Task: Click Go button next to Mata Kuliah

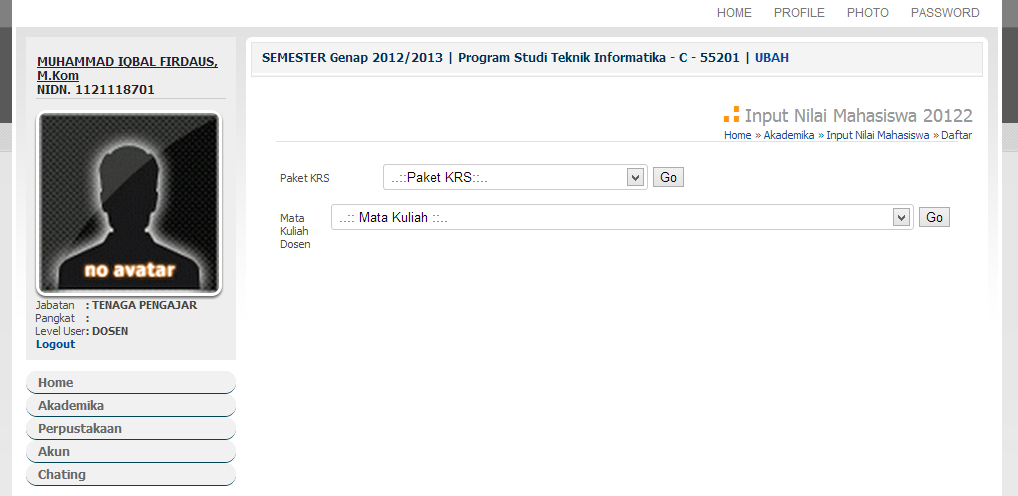Action: (934, 217)
